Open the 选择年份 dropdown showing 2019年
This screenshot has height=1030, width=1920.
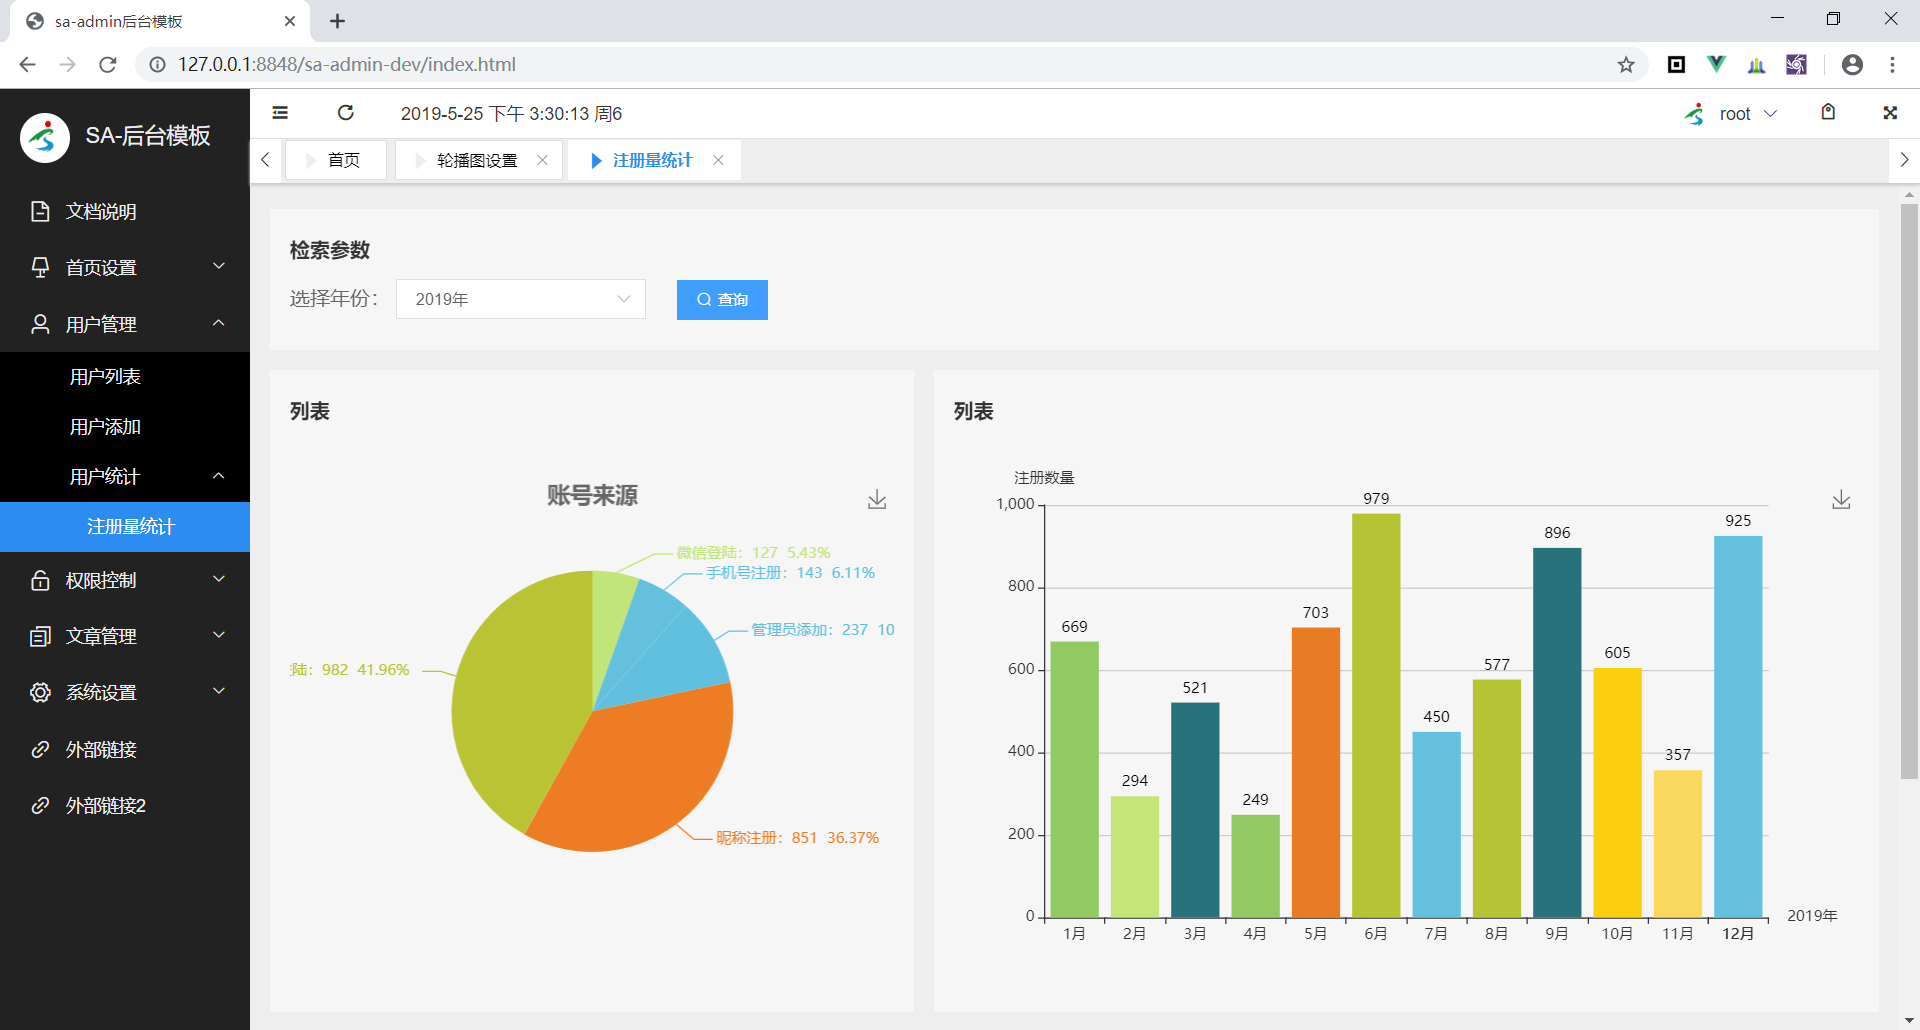(521, 299)
